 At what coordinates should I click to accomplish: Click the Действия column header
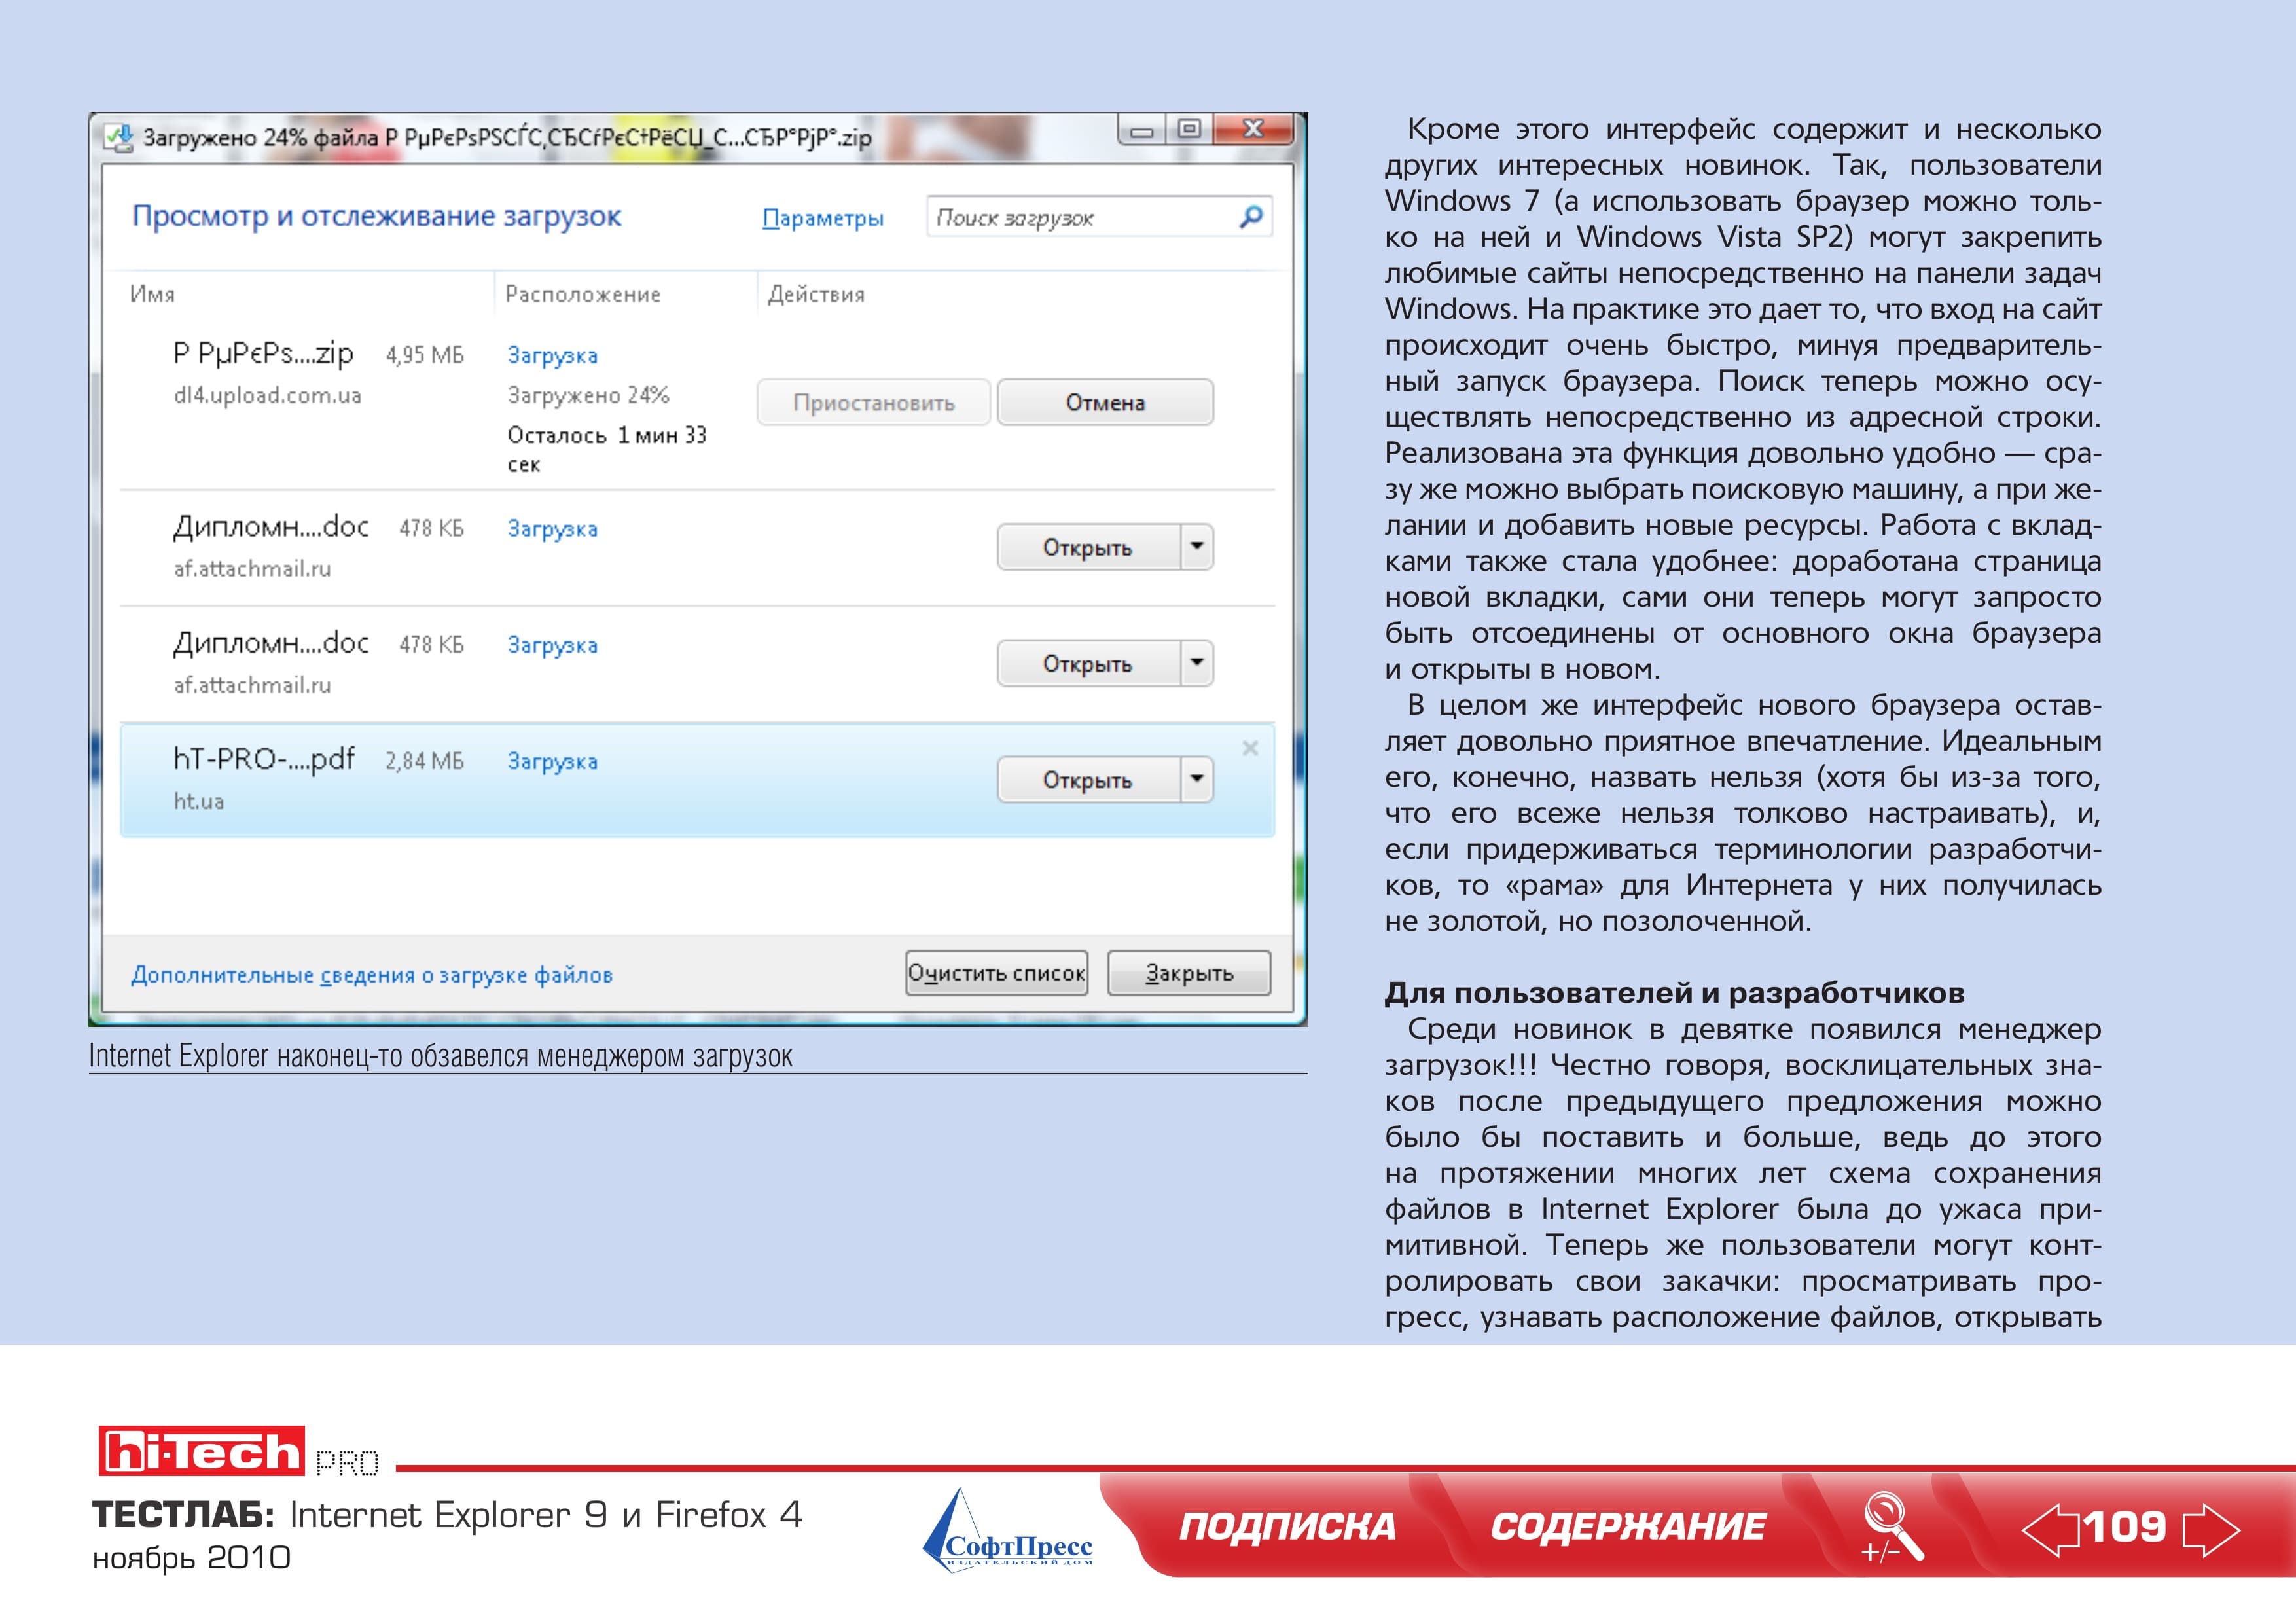pos(816,294)
